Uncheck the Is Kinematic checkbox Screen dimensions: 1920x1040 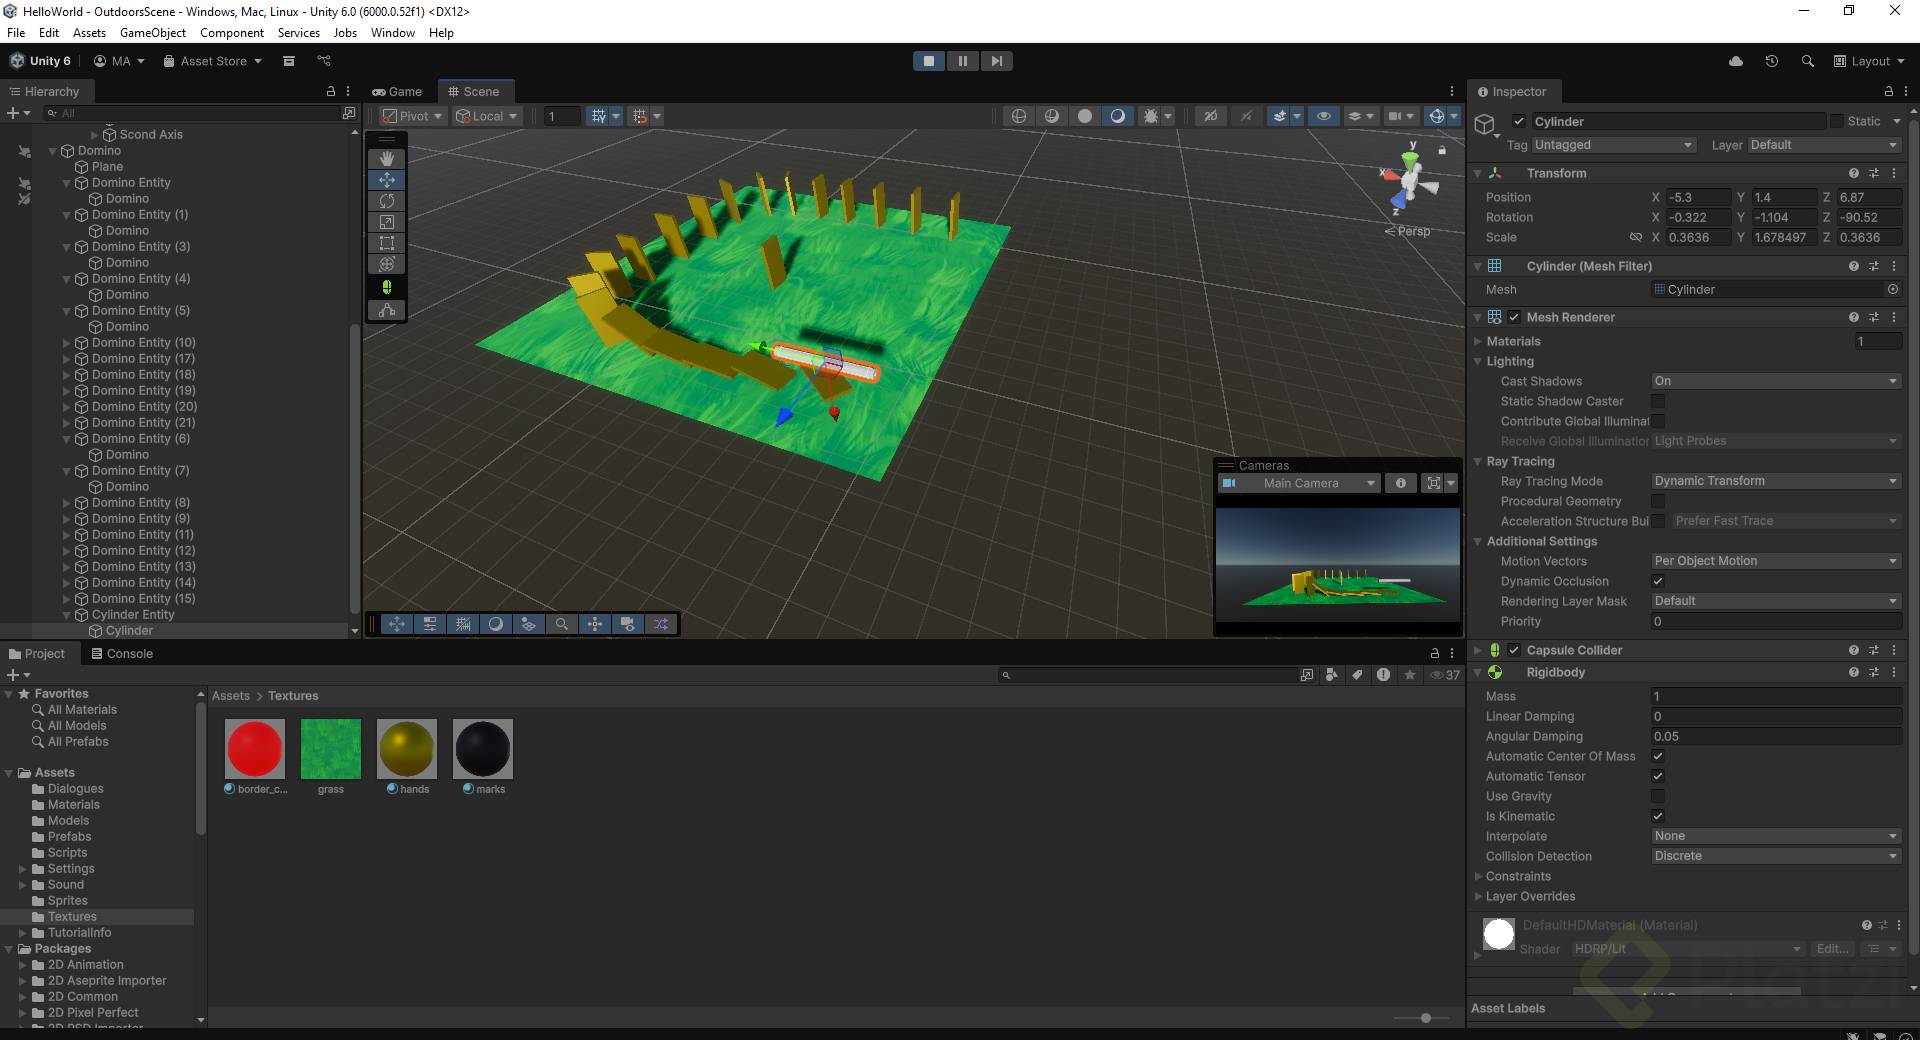pyautogui.click(x=1658, y=816)
